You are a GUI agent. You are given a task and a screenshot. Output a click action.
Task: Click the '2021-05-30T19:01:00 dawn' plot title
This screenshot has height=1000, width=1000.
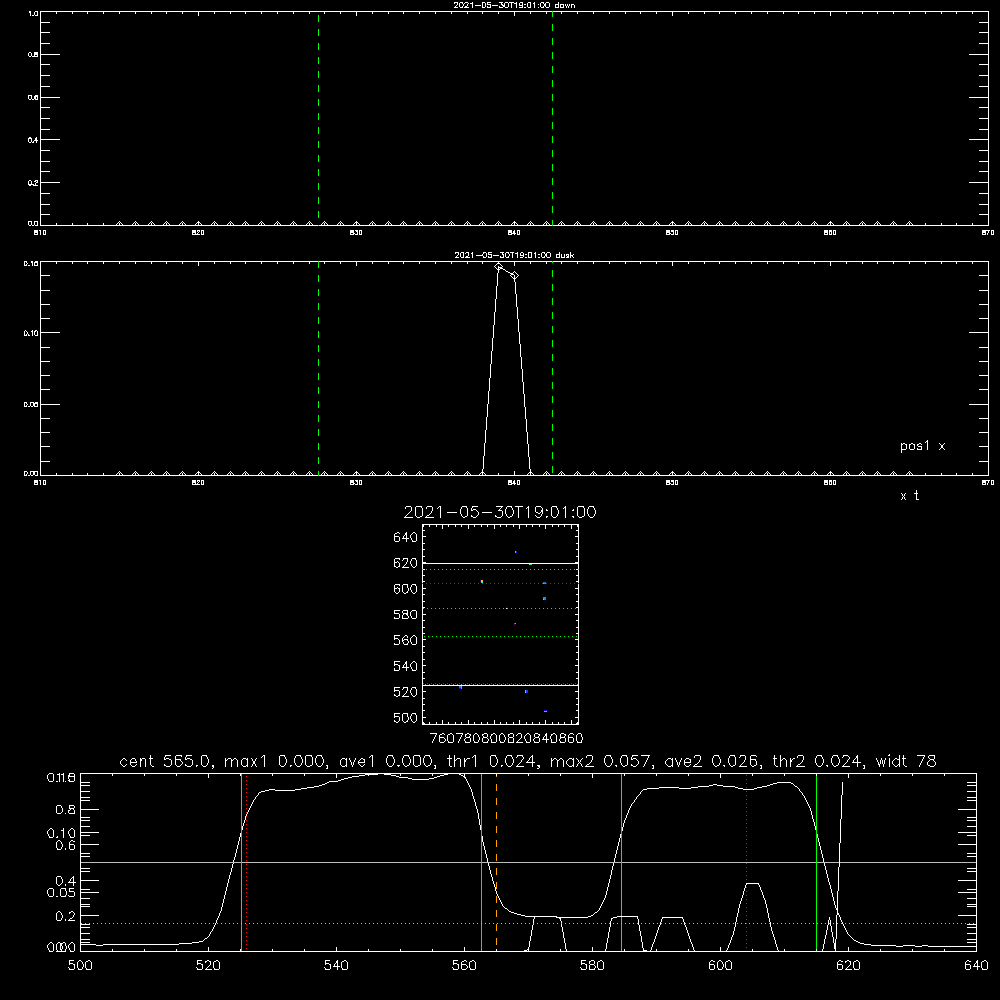[514, 5]
